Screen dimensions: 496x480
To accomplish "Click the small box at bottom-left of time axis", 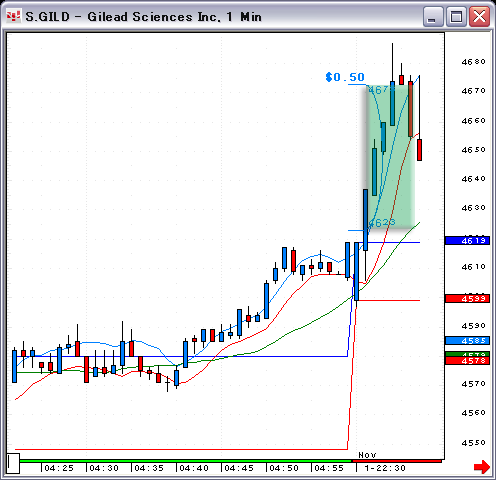I will click(x=13, y=463).
